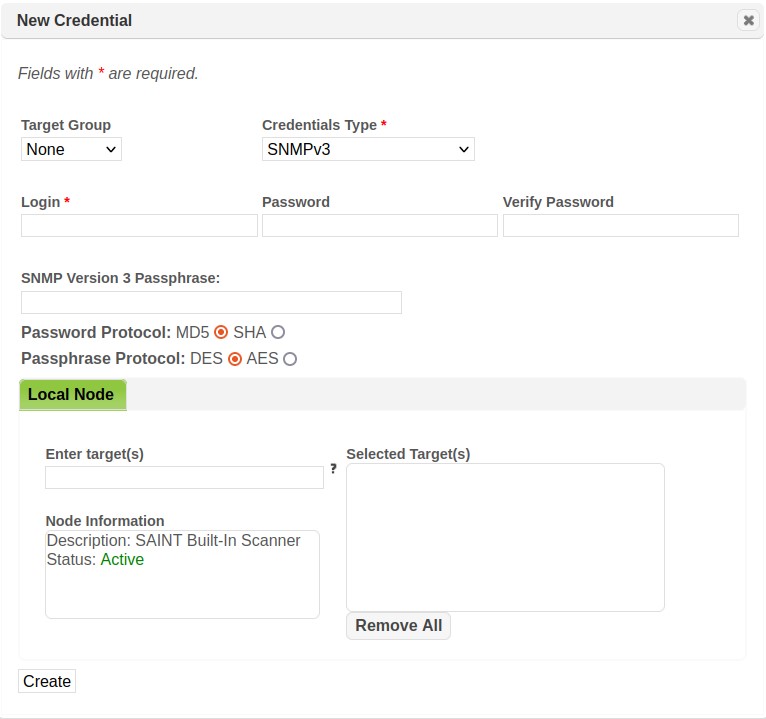766x719 pixels.
Task: Open the Target Group dropdown
Action: (x=71, y=150)
